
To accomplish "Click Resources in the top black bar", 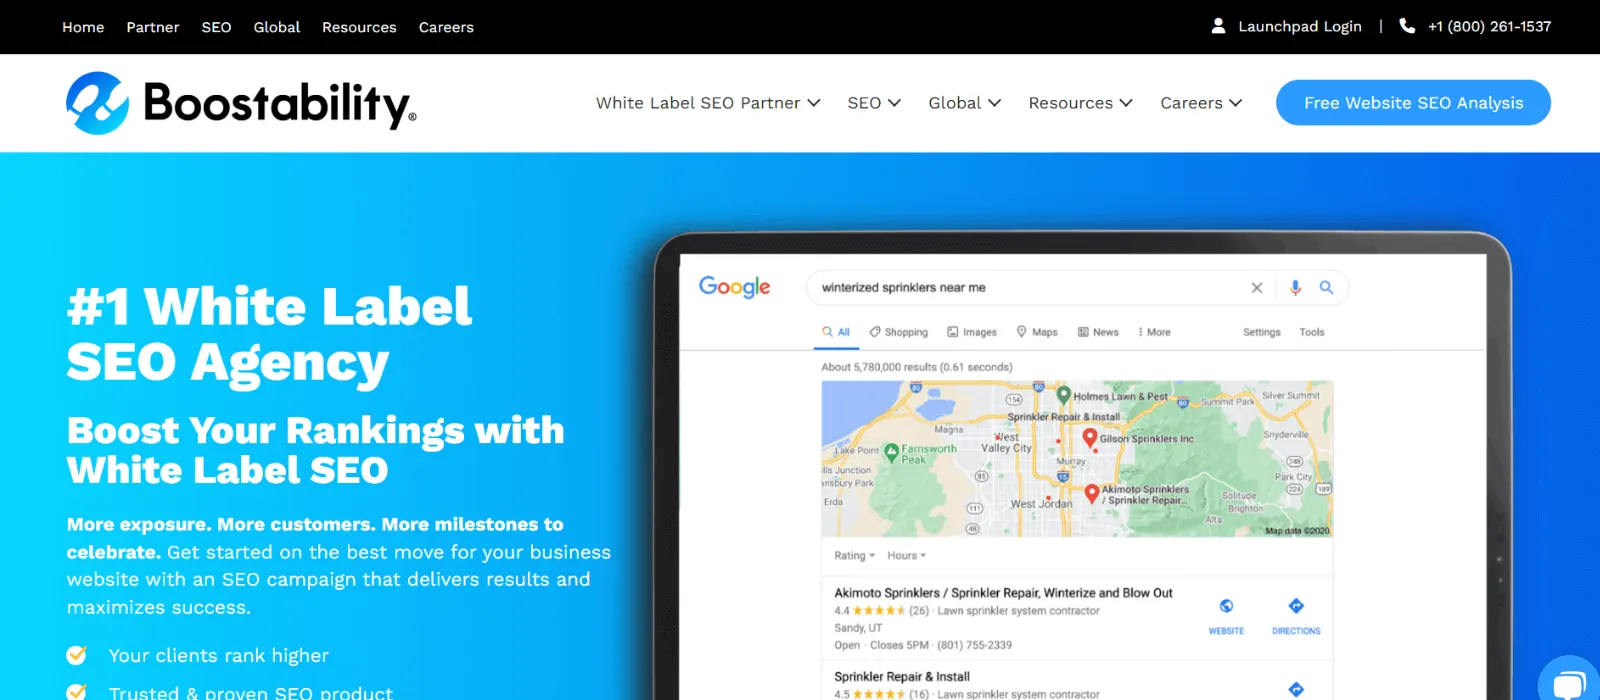I will pyautogui.click(x=359, y=27).
